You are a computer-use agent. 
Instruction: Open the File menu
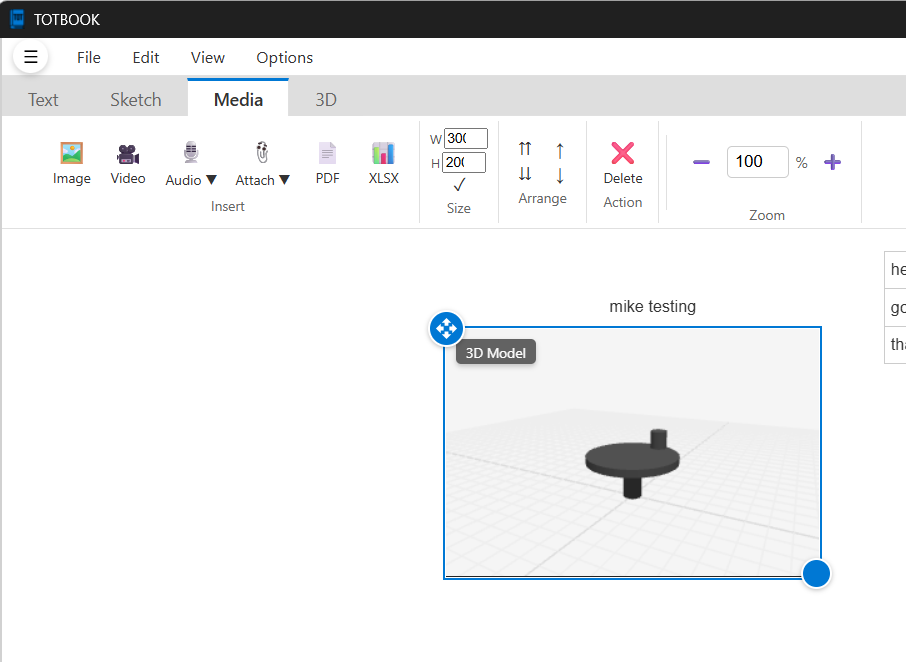(88, 58)
